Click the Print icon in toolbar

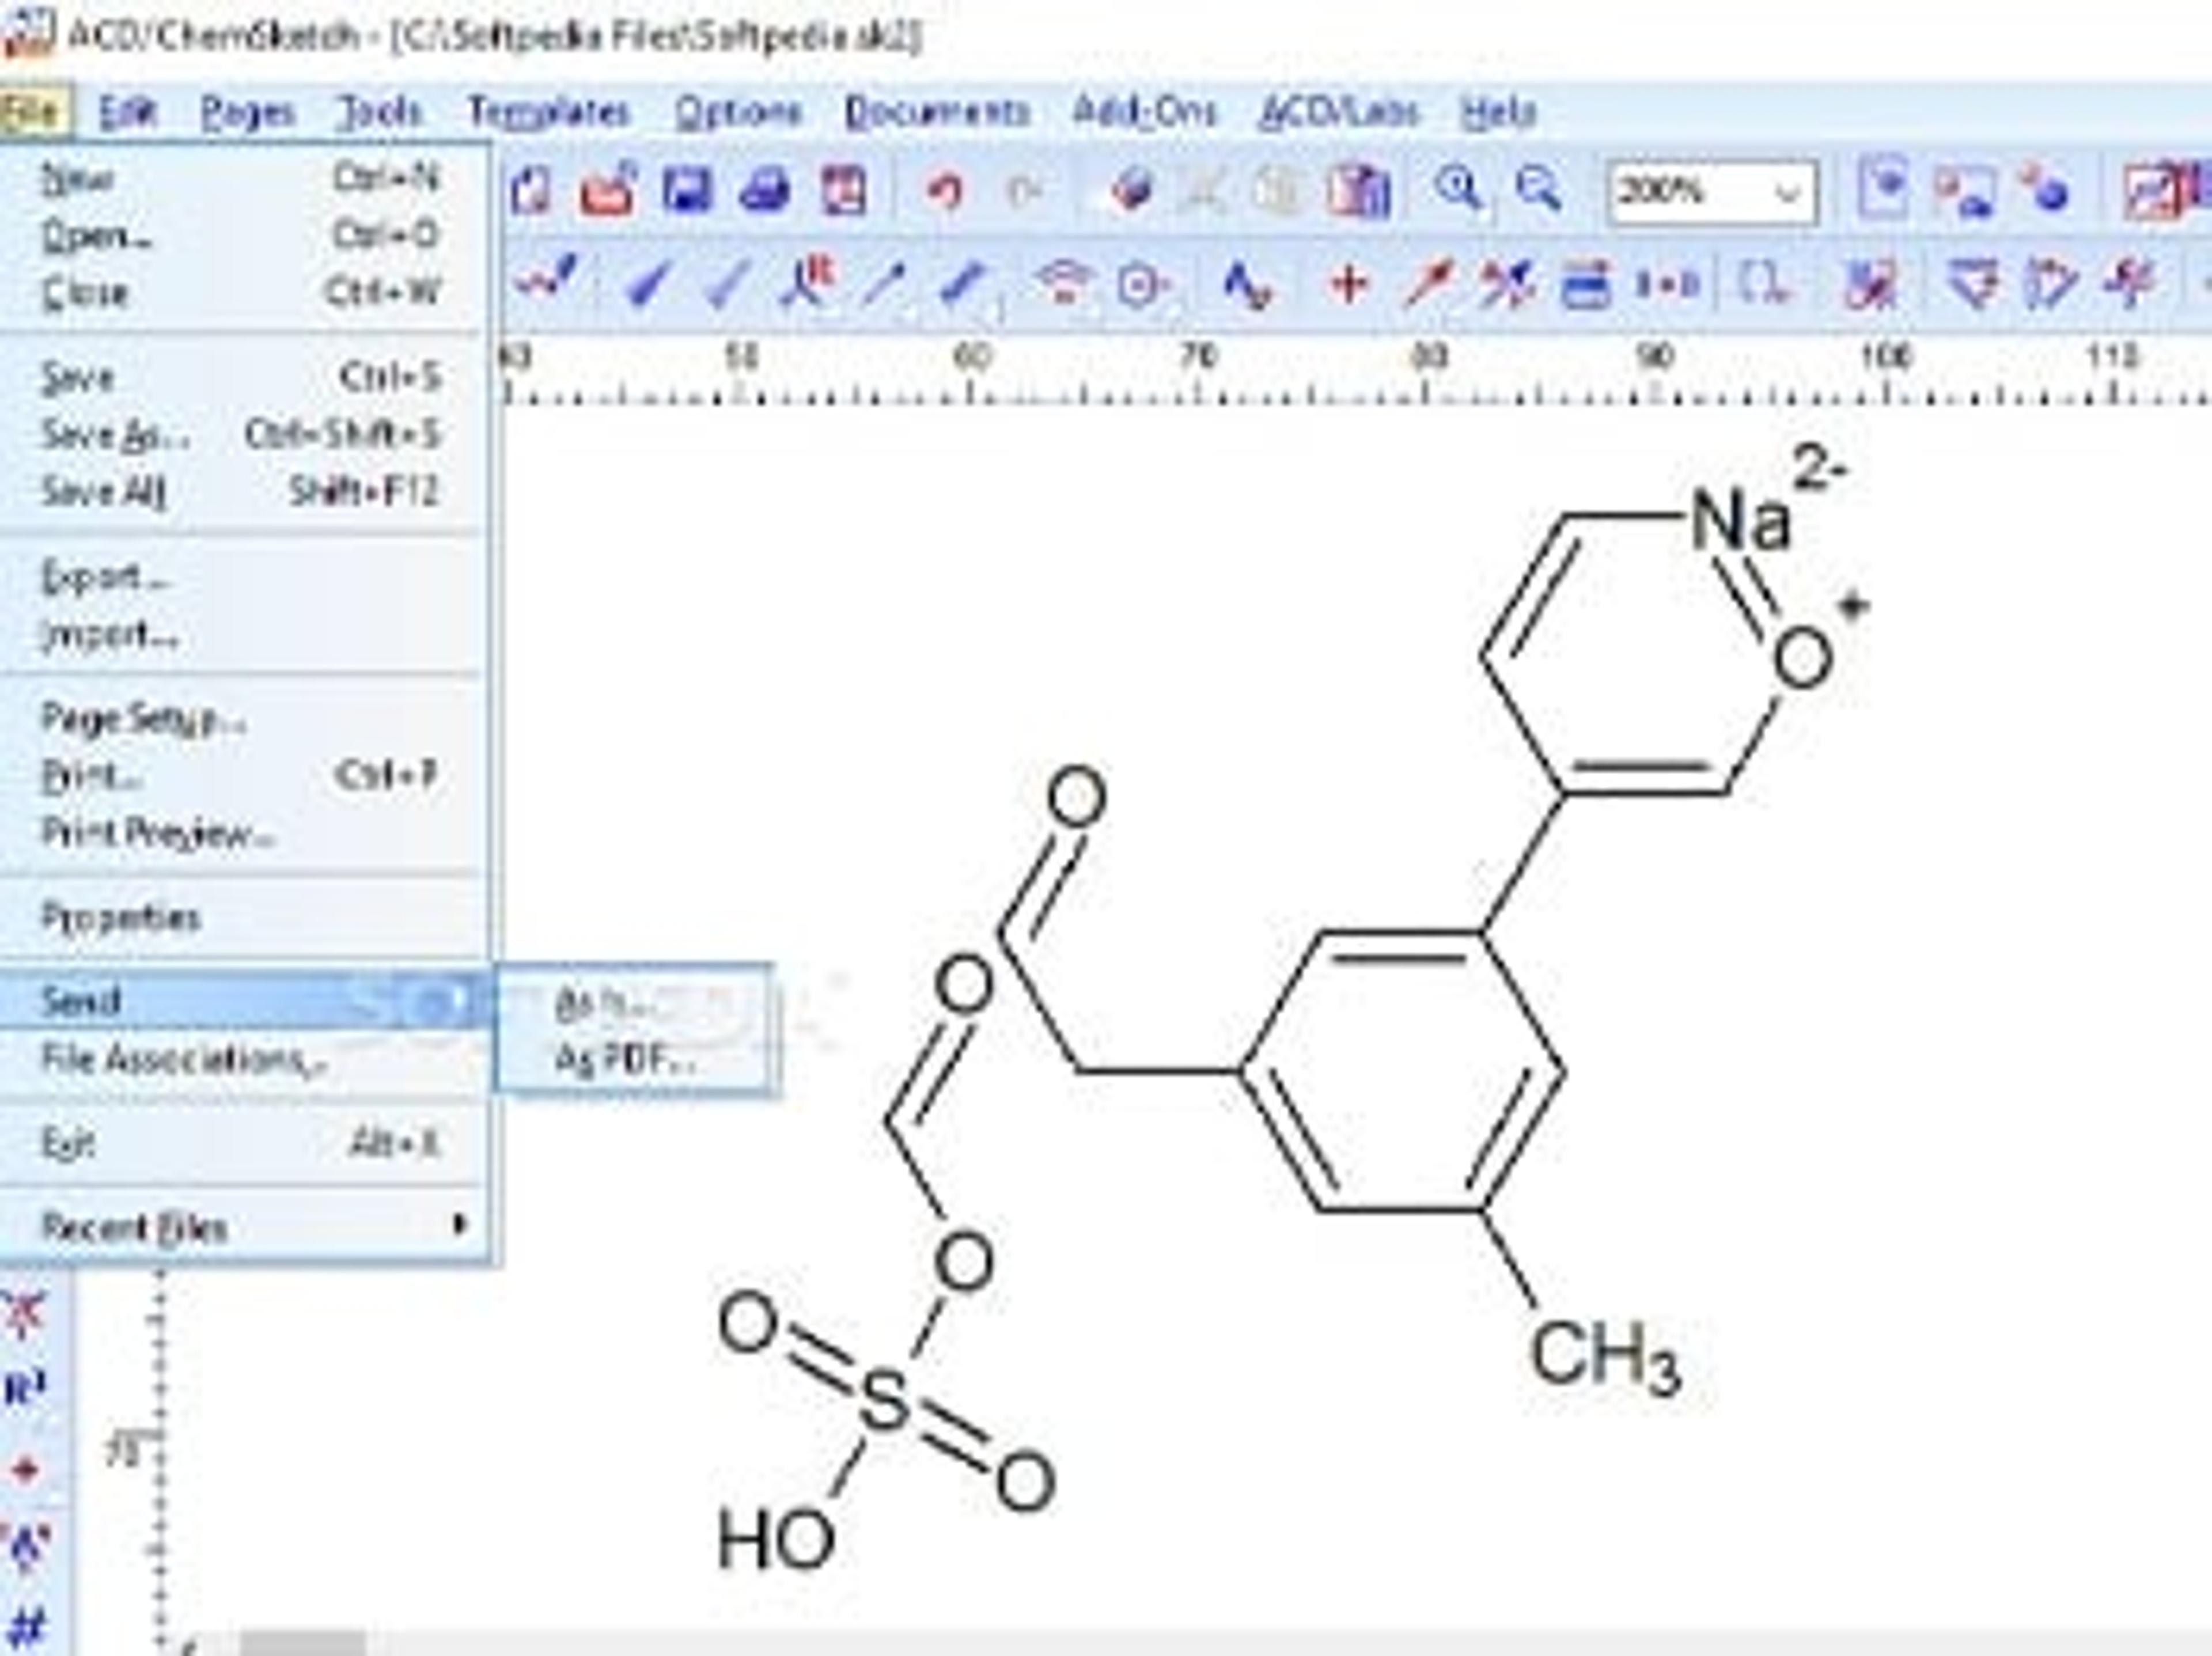pyautogui.click(x=764, y=190)
